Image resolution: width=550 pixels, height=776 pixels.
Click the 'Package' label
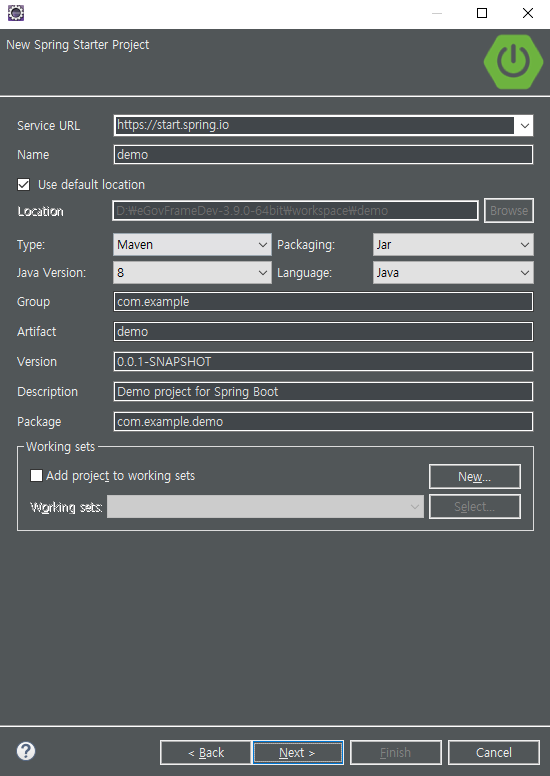[x=39, y=422]
